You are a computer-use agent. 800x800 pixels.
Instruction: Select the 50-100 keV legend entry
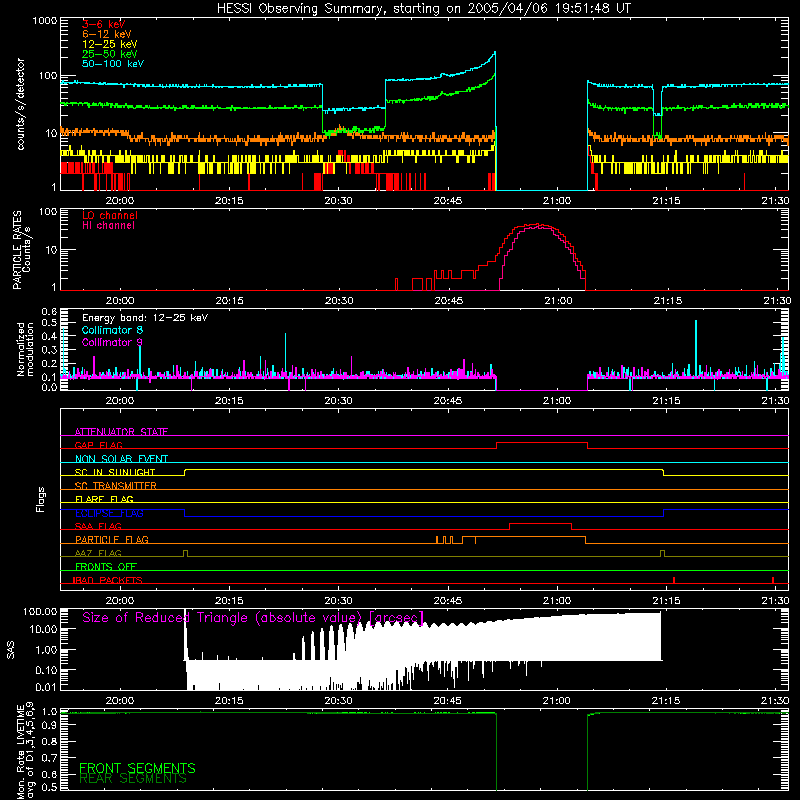click(x=113, y=64)
